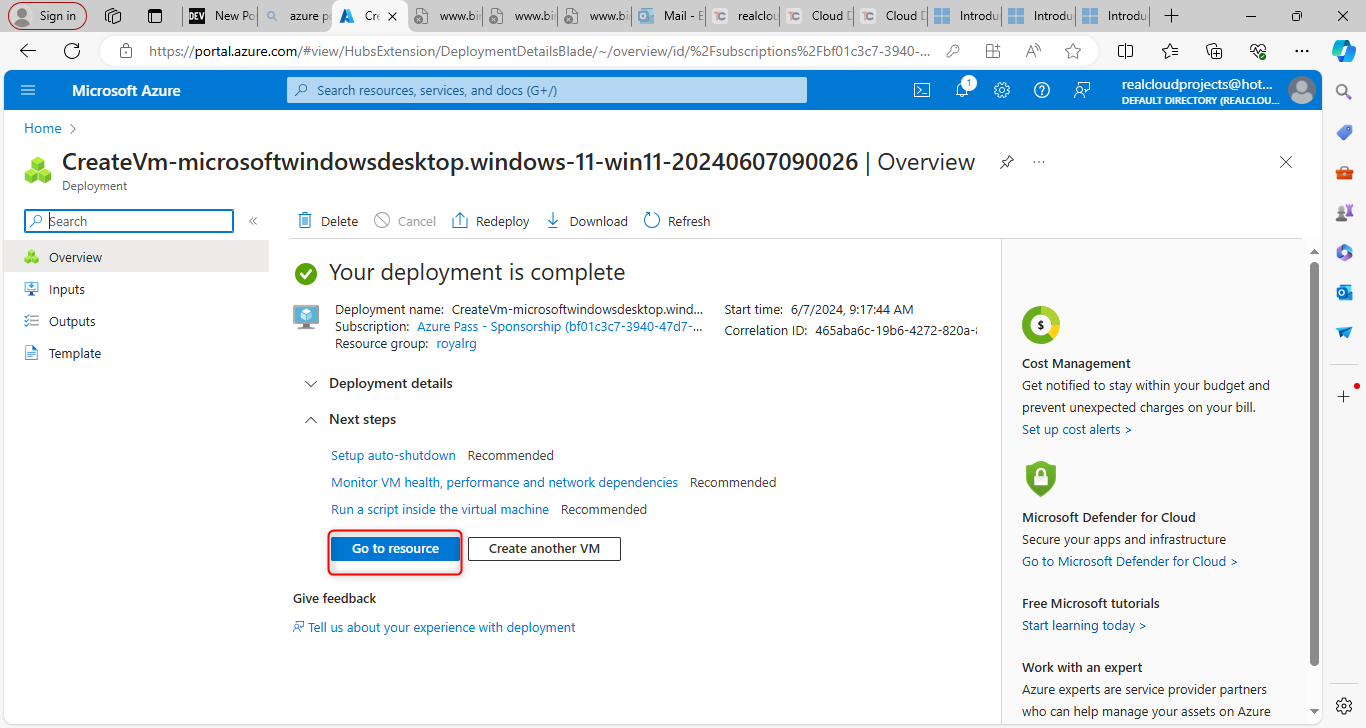The width and height of the screenshot is (1366, 728).
Task: Open the royalrg resource group link
Action: click(x=457, y=343)
